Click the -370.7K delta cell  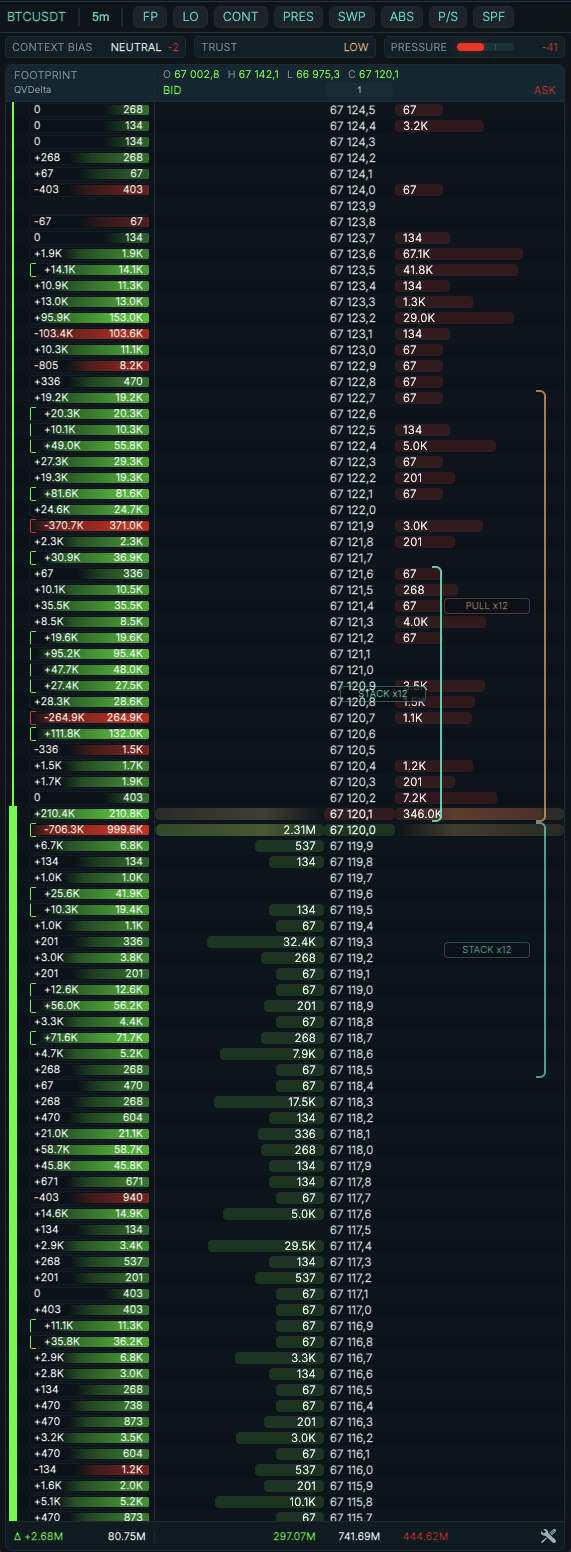[x=64, y=526]
